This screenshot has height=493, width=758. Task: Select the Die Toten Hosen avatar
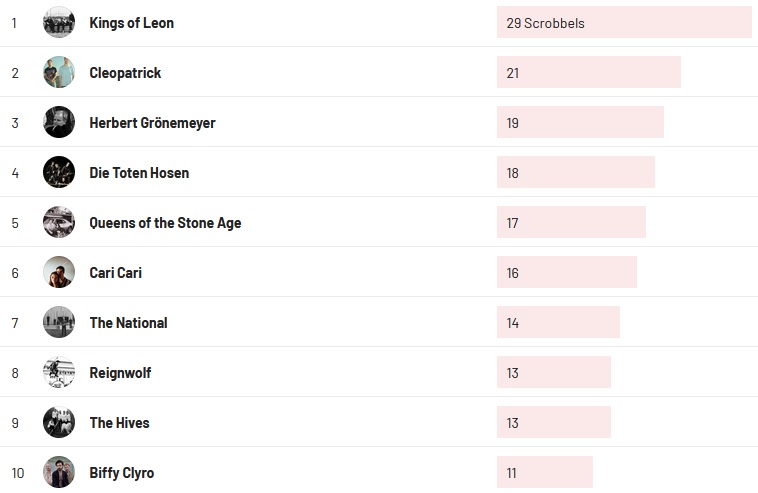pyautogui.click(x=59, y=172)
